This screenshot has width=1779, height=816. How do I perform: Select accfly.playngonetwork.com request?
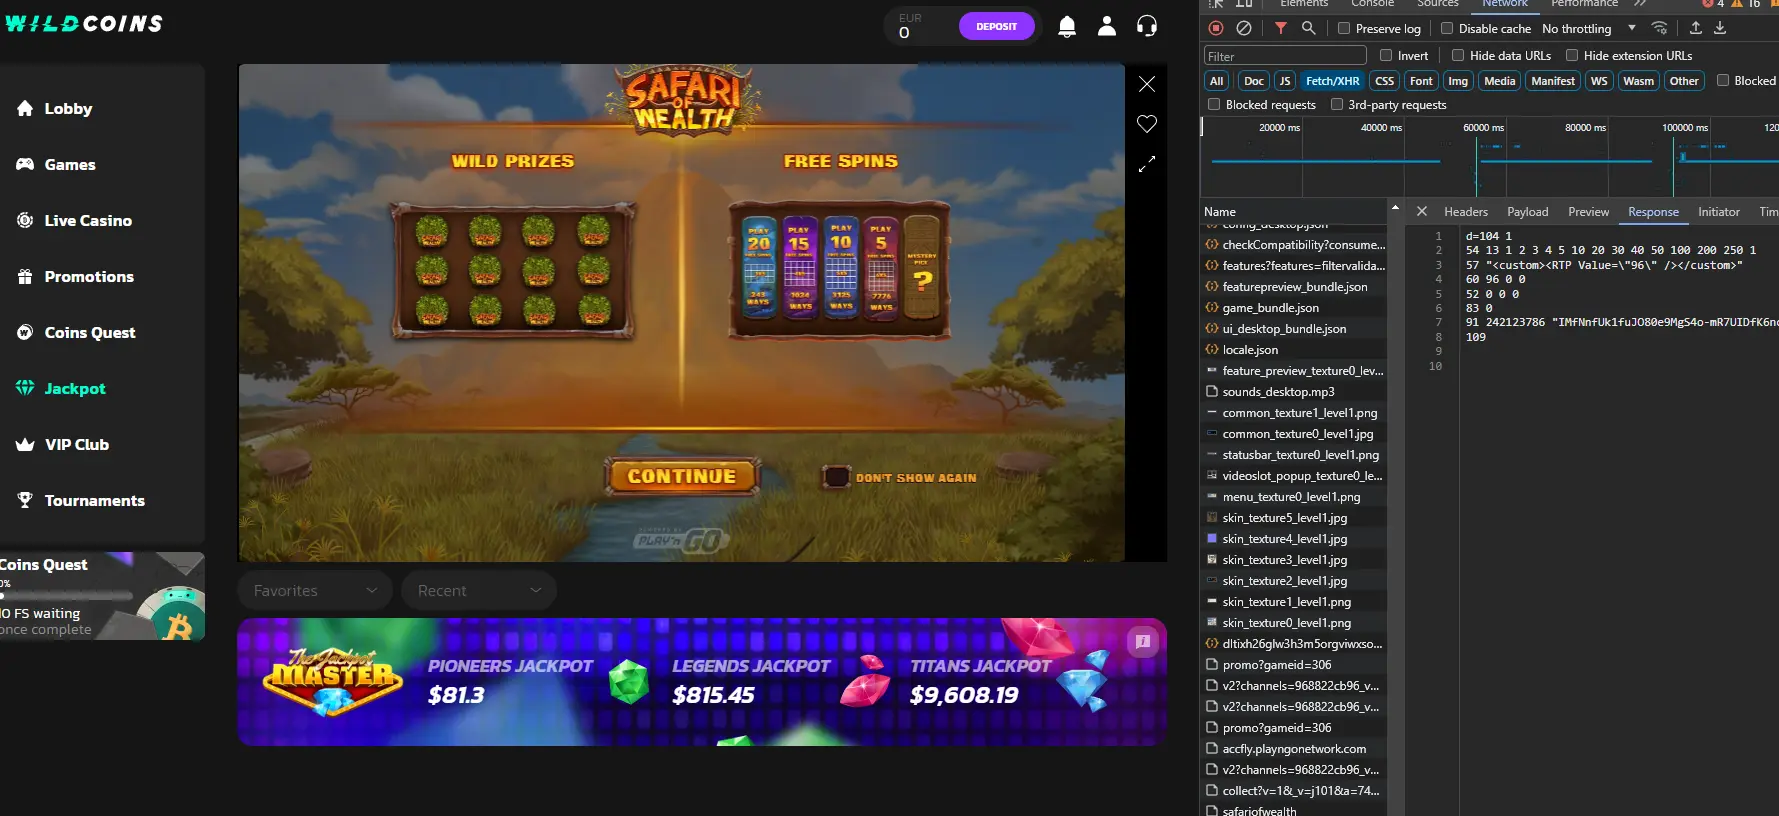pos(1295,749)
